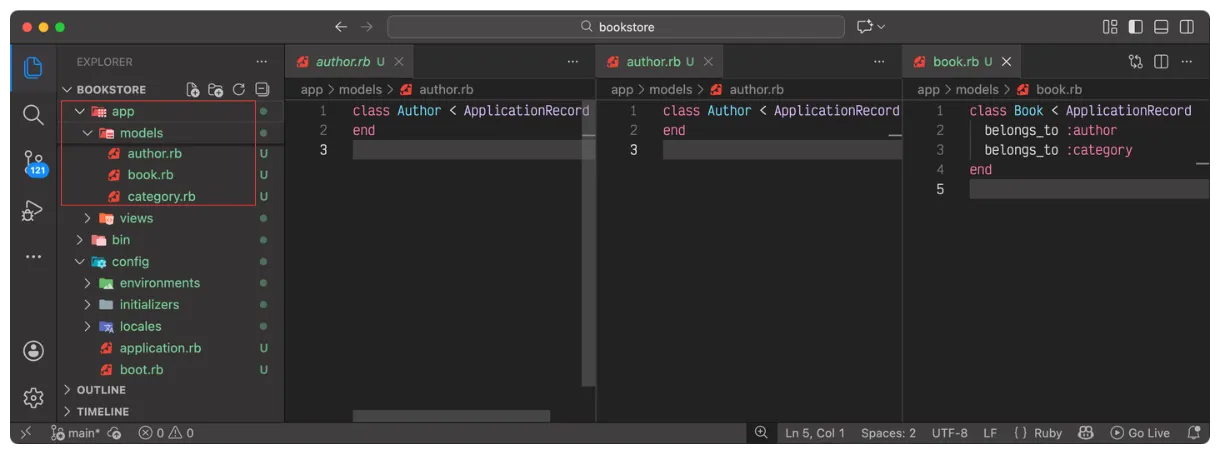Open category.rb in the file tree

coord(161,197)
